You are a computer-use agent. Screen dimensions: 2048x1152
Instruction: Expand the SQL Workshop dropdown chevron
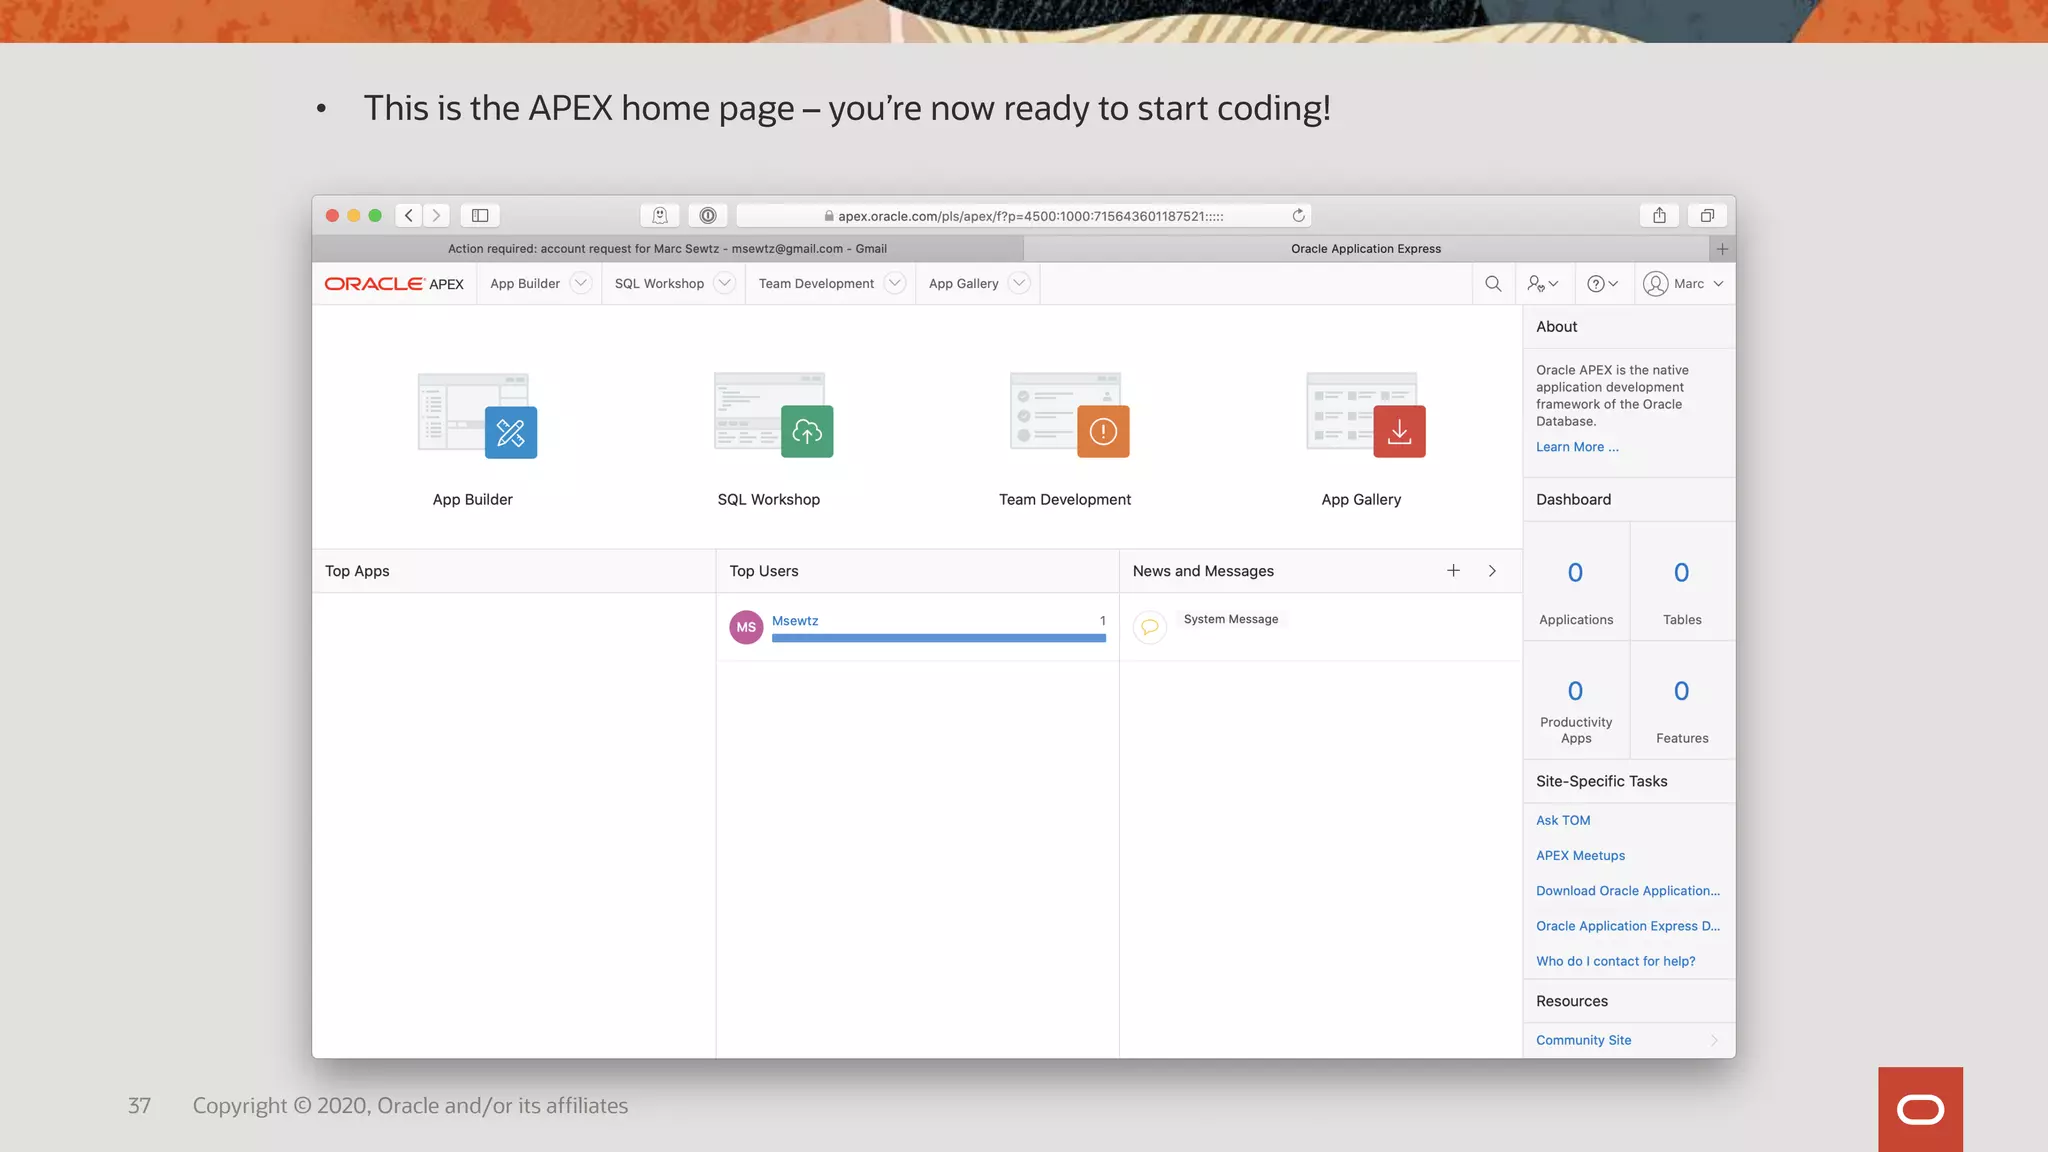(725, 283)
